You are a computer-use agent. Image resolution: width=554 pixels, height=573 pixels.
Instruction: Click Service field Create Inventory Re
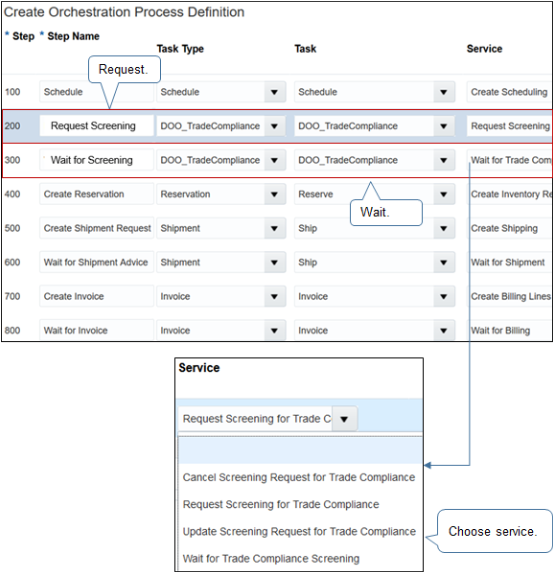pos(509,194)
